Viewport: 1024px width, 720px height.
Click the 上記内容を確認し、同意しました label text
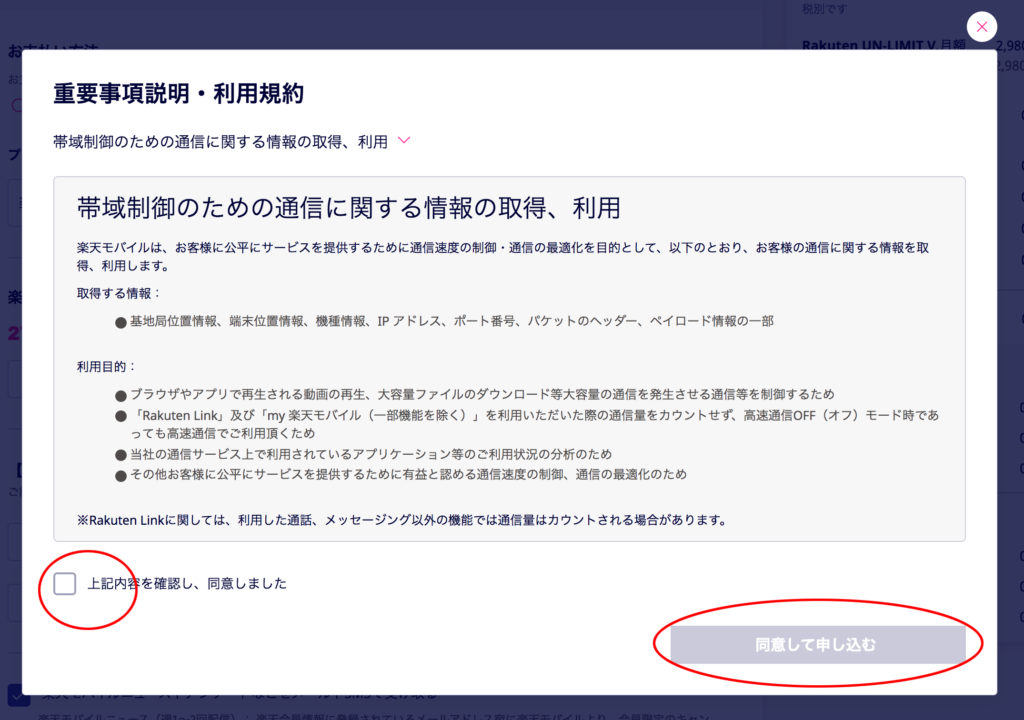coord(187,583)
